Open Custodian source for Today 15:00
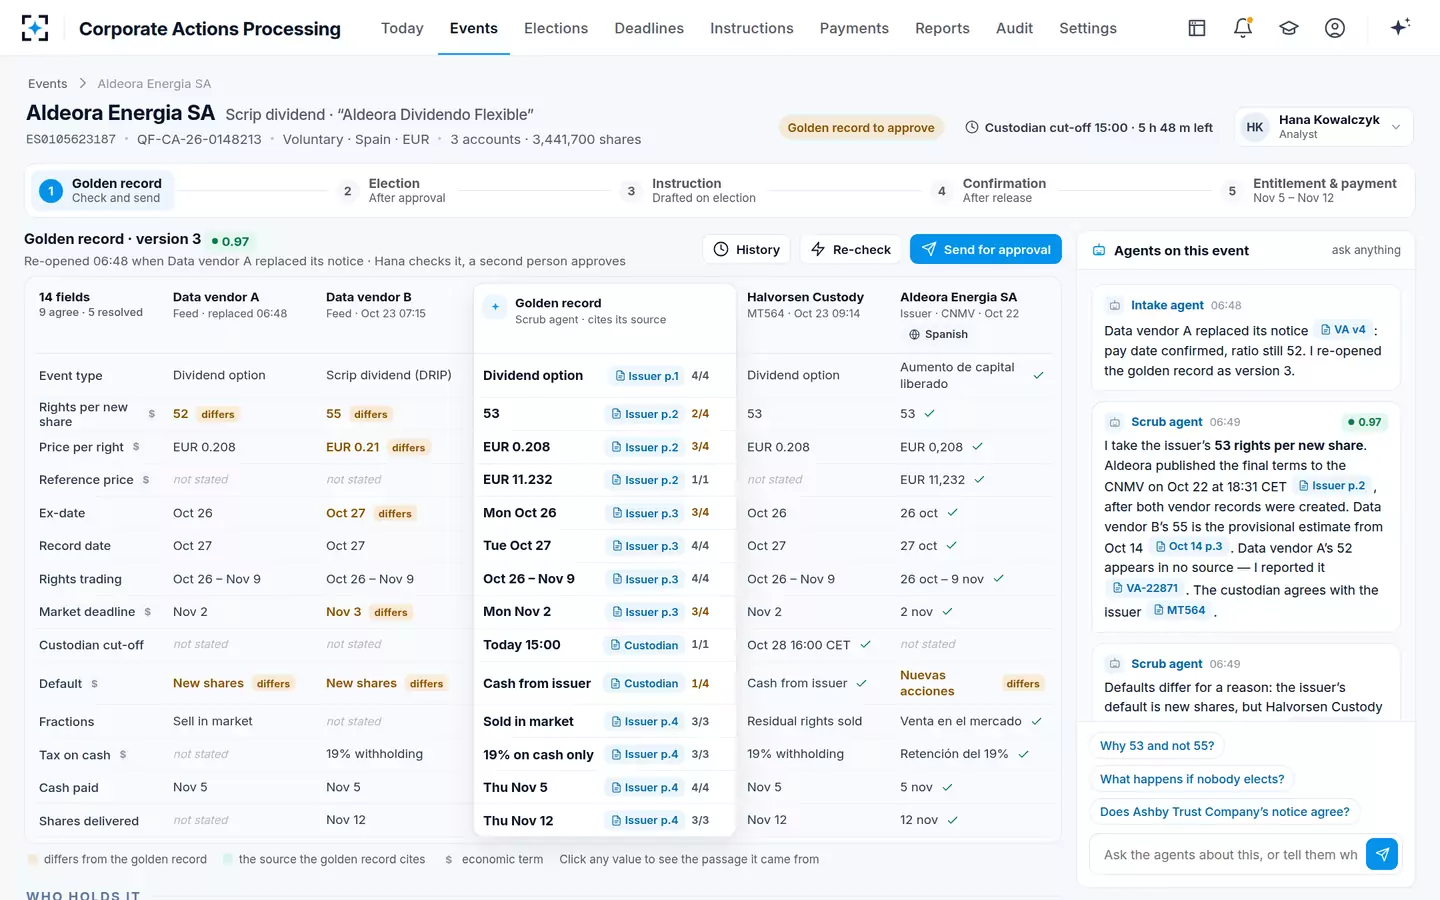 [644, 645]
